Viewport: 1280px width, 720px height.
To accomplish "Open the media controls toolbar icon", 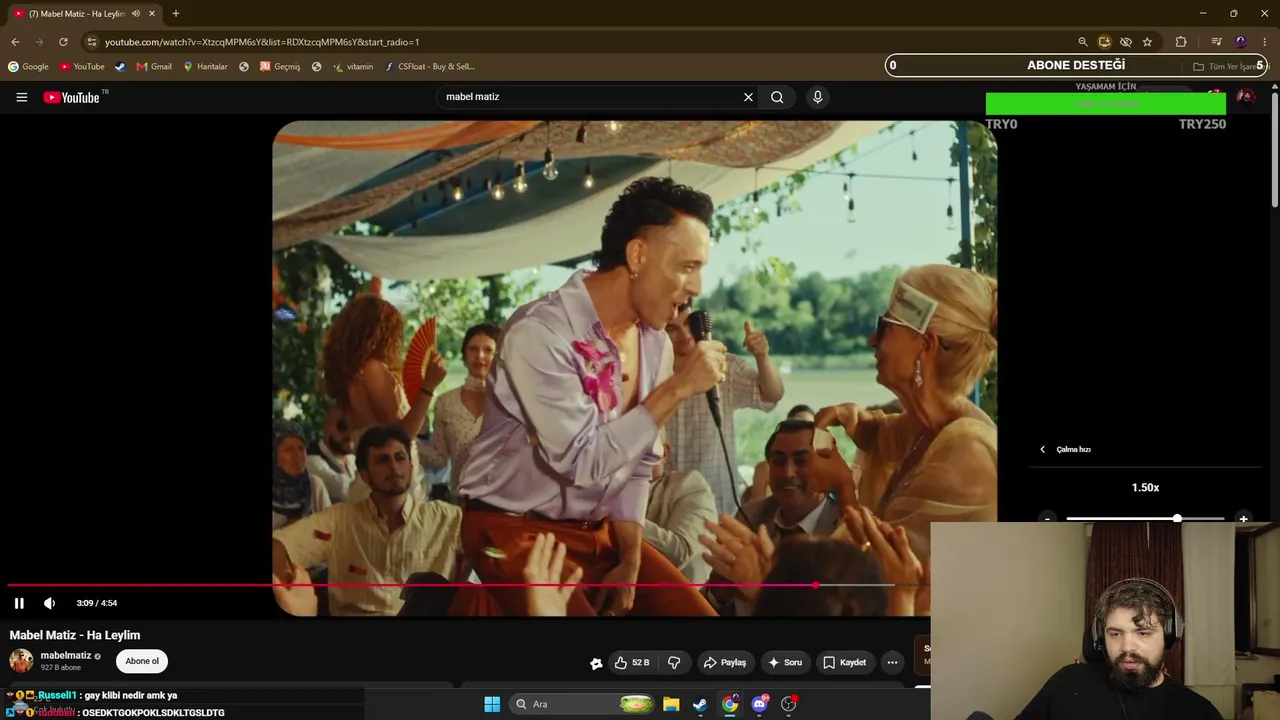I will point(1216,42).
